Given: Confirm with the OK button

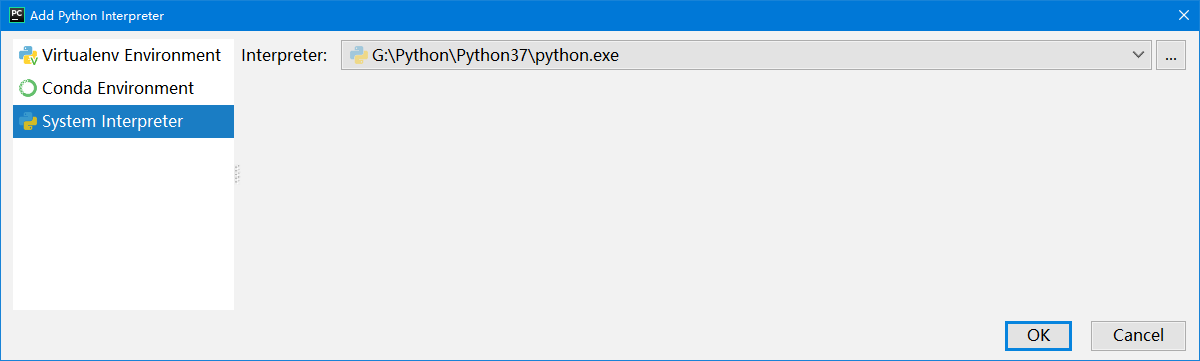Looking at the screenshot, I should click(1039, 335).
